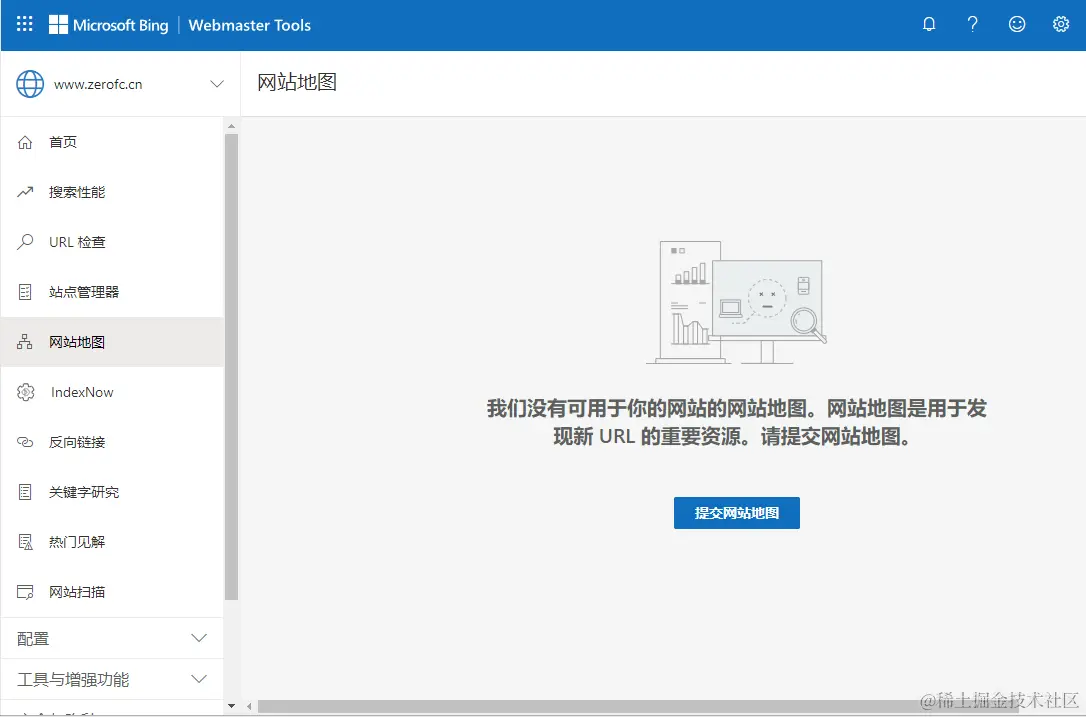The height and width of the screenshot is (717, 1086).
Task: Open the help question mark icon
Action: [972, 24]
